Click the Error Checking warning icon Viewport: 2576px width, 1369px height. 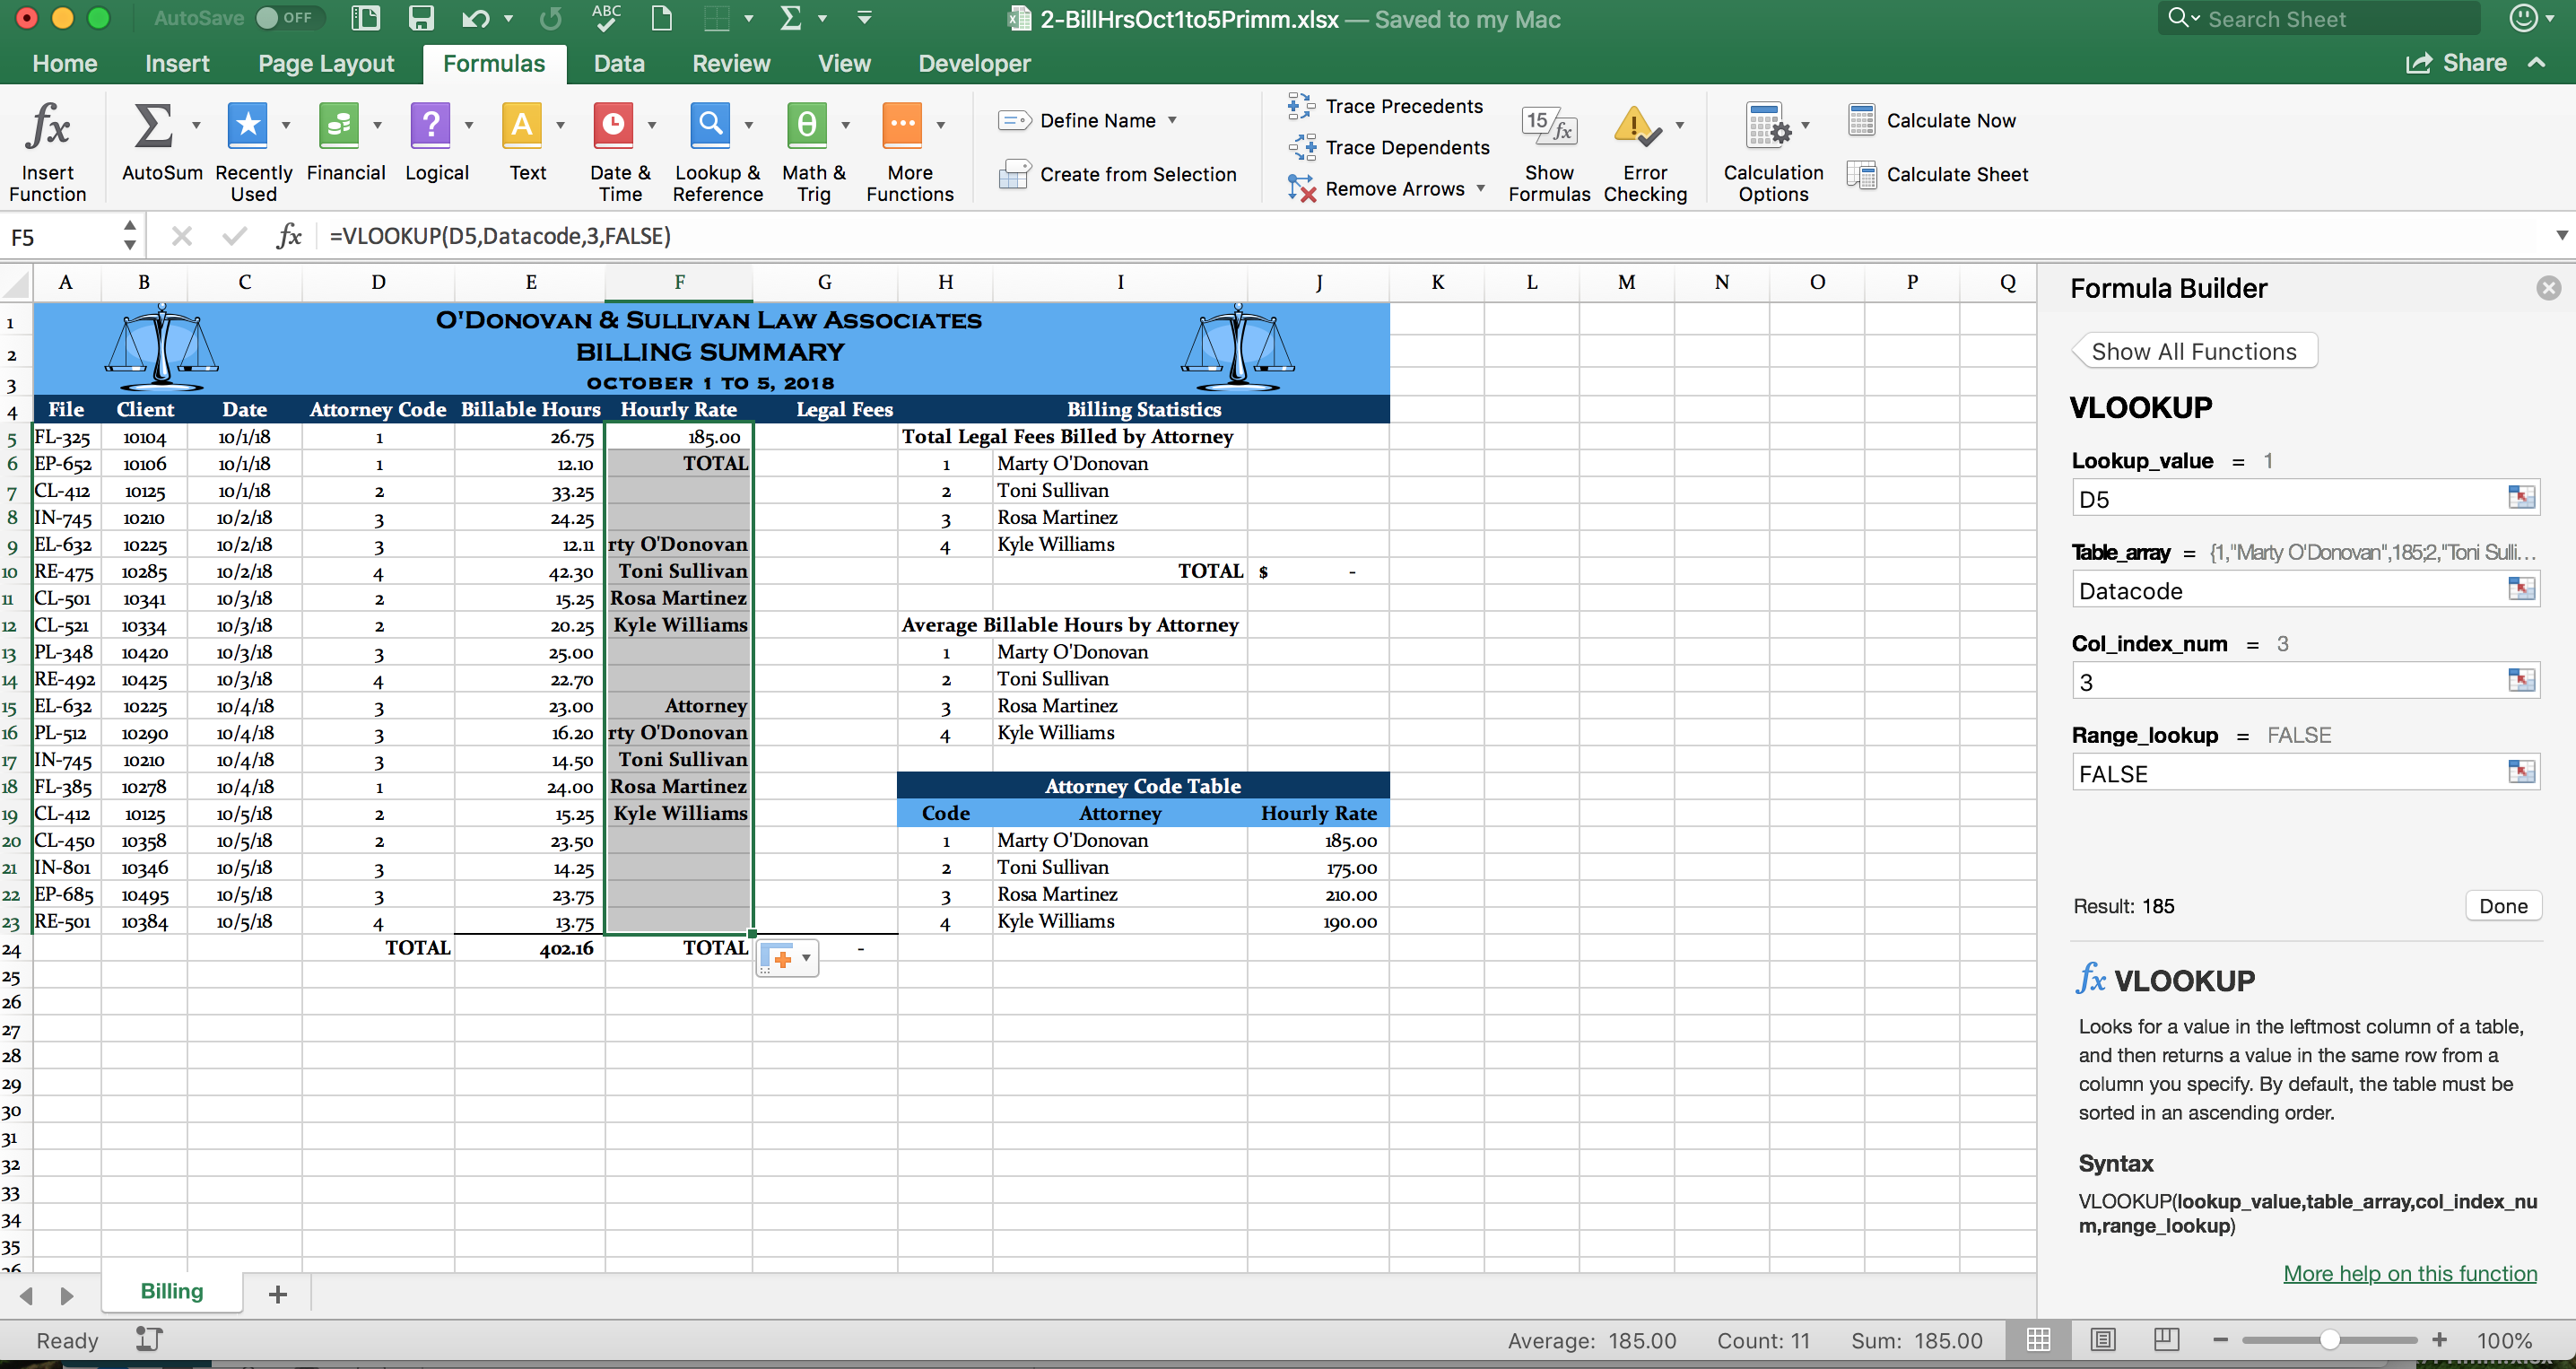pyautogui.click(x=1635, y=127)
